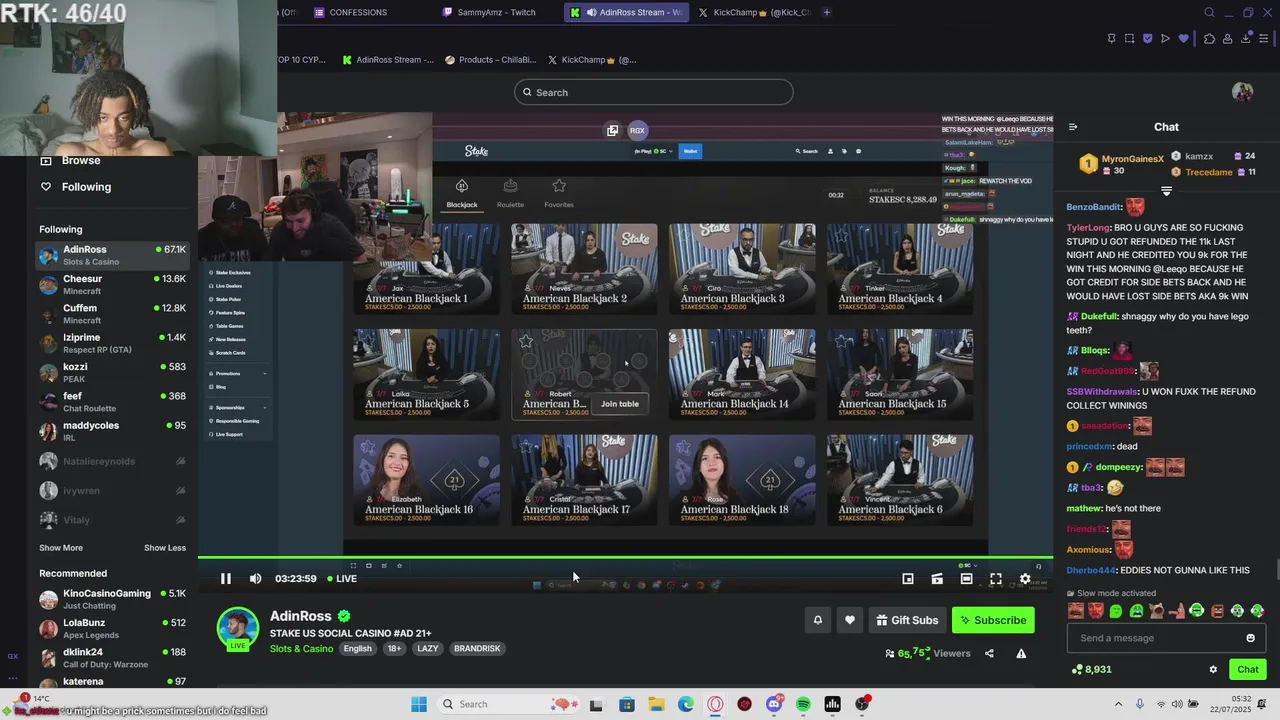Open chat settings gear icon
Screen dimensions: 1280x720
(1213, 670)
